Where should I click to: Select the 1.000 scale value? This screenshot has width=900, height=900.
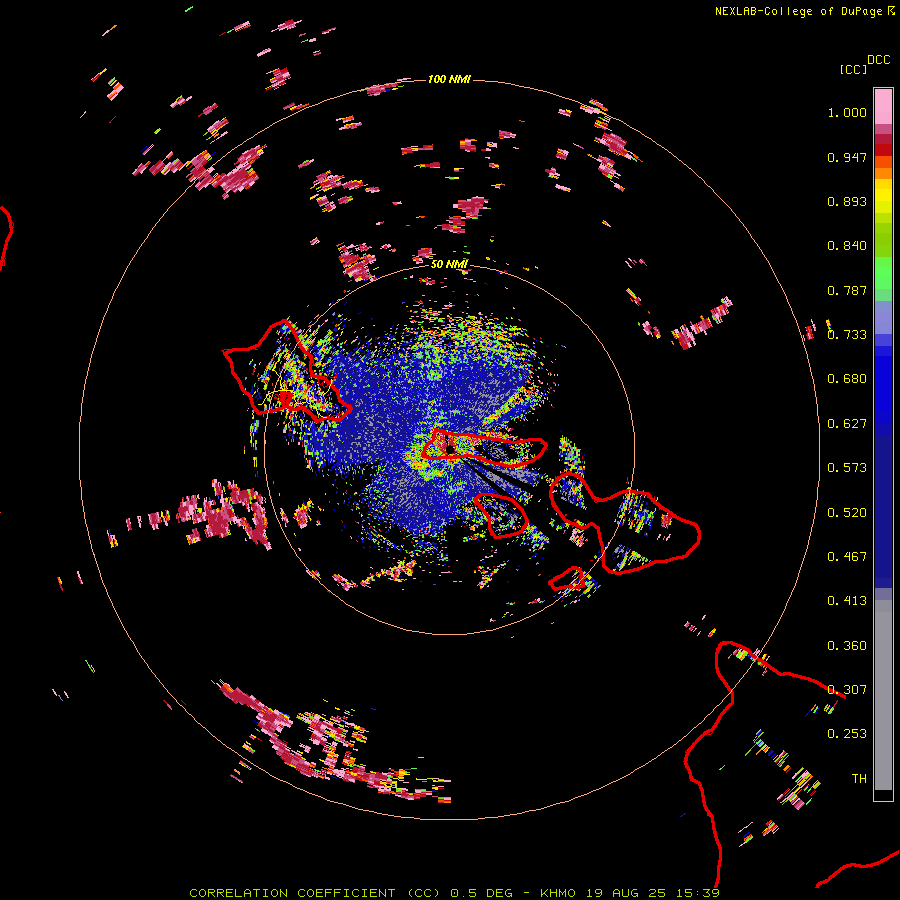[x=847, y=112]
